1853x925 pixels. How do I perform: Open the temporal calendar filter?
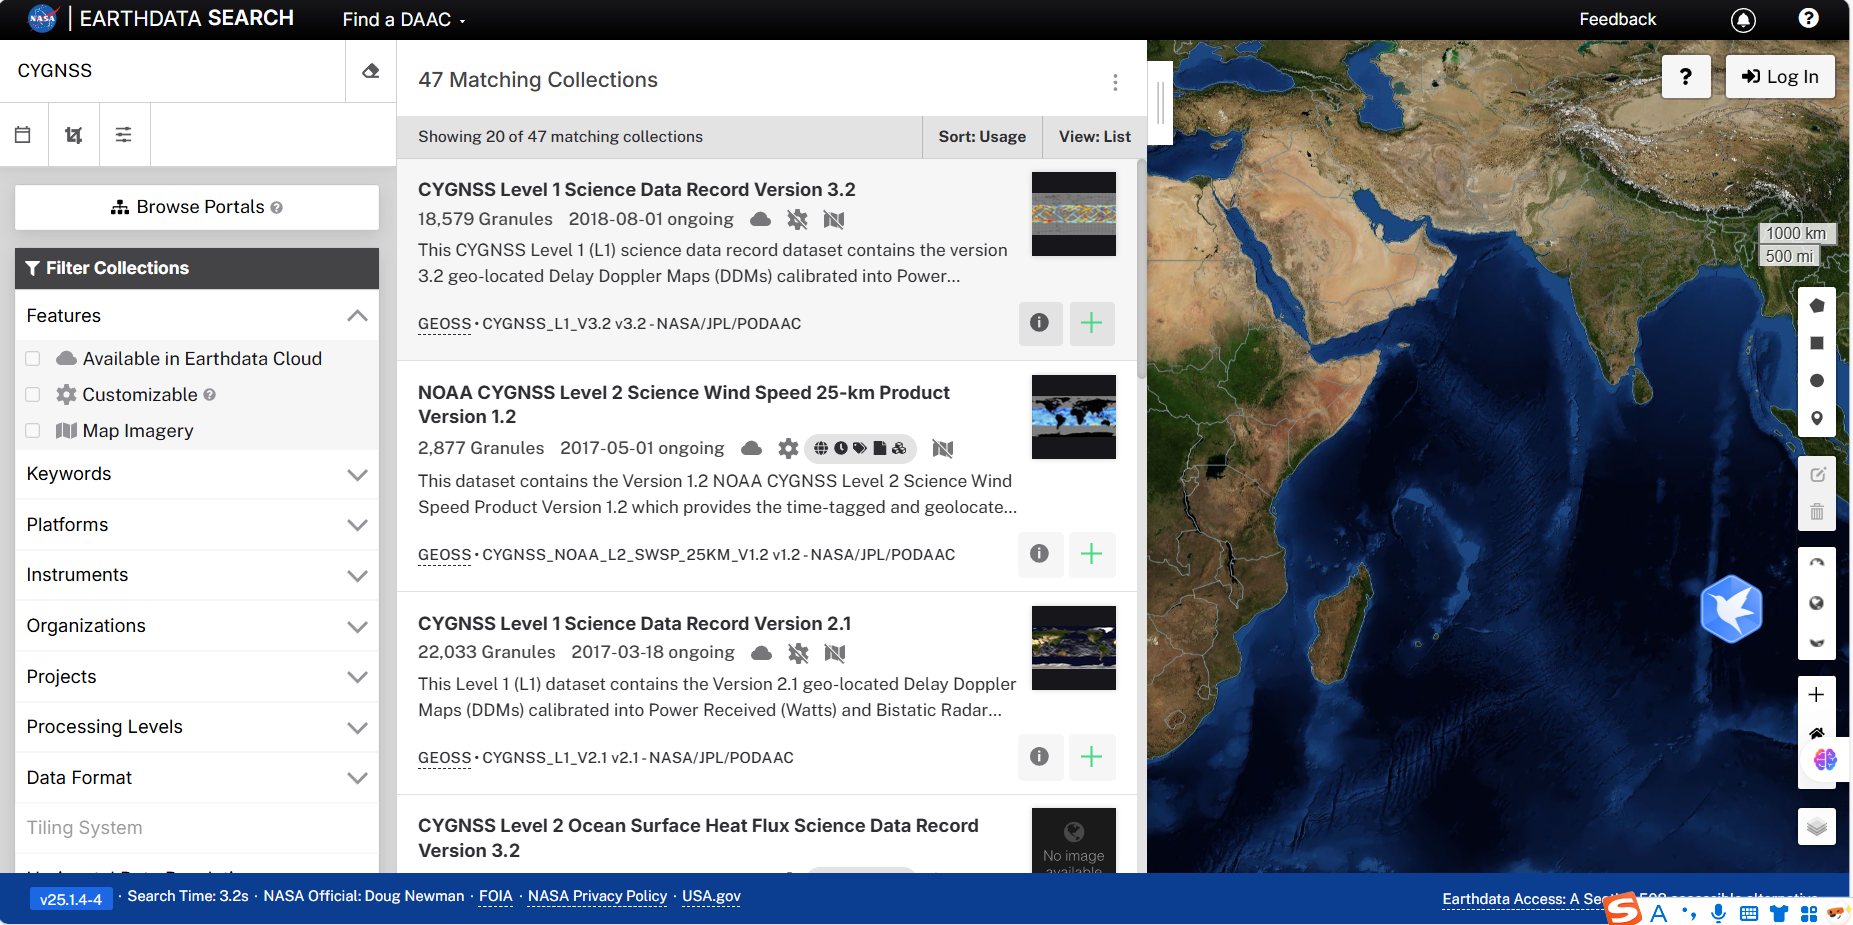tap(23, 134)
